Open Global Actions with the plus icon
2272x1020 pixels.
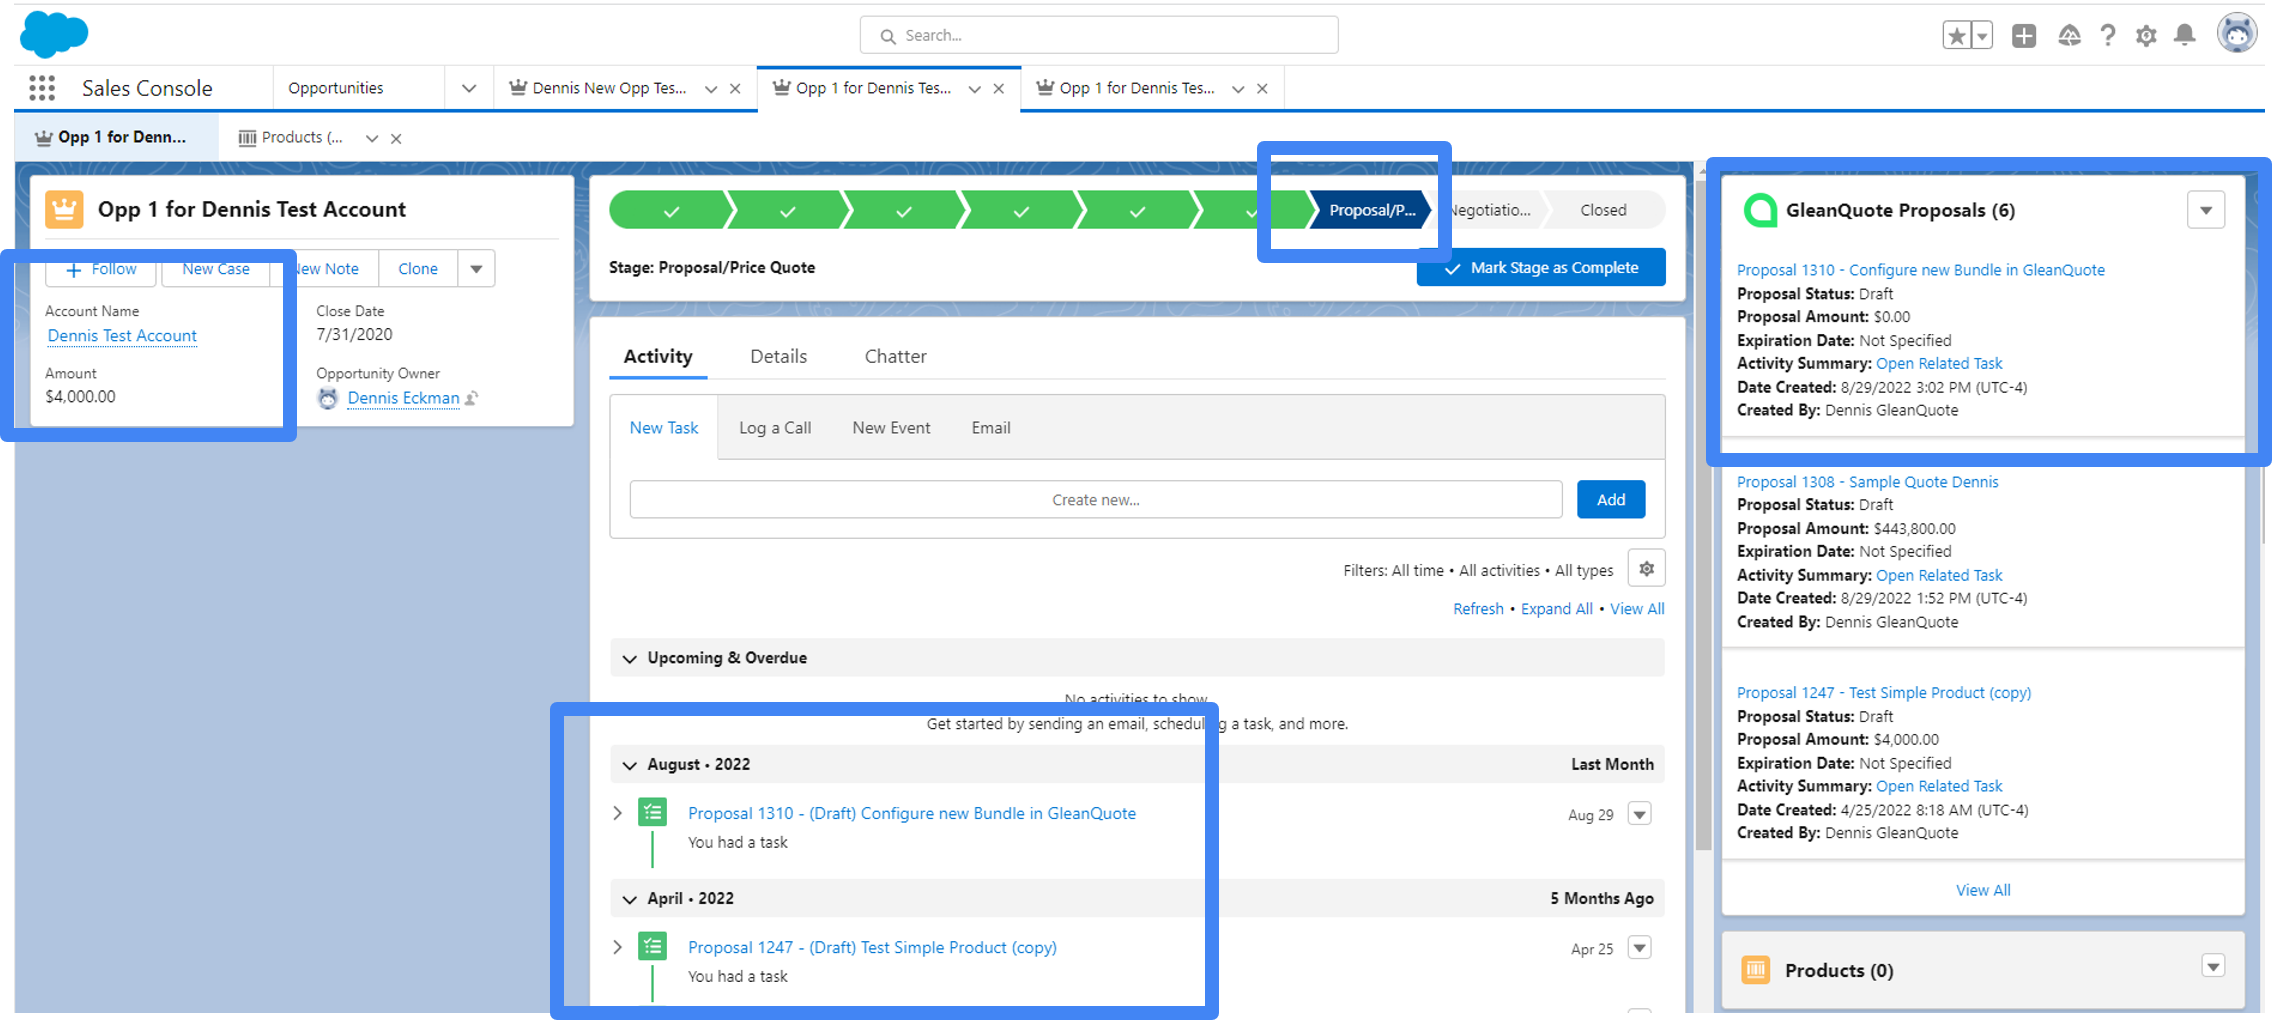[2025, 35]
